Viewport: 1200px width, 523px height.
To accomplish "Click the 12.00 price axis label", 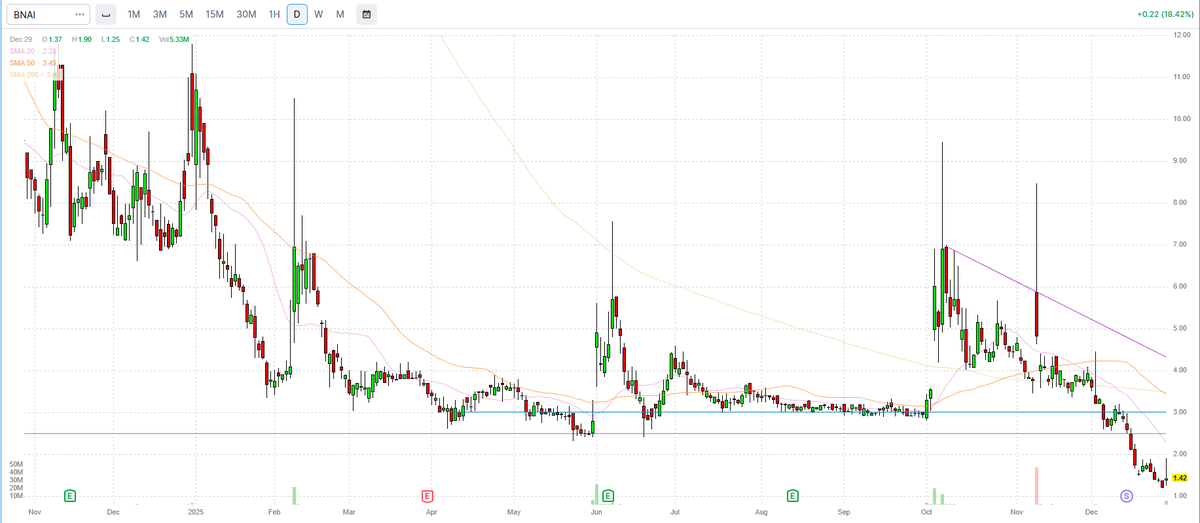I will click(1180, 35).
